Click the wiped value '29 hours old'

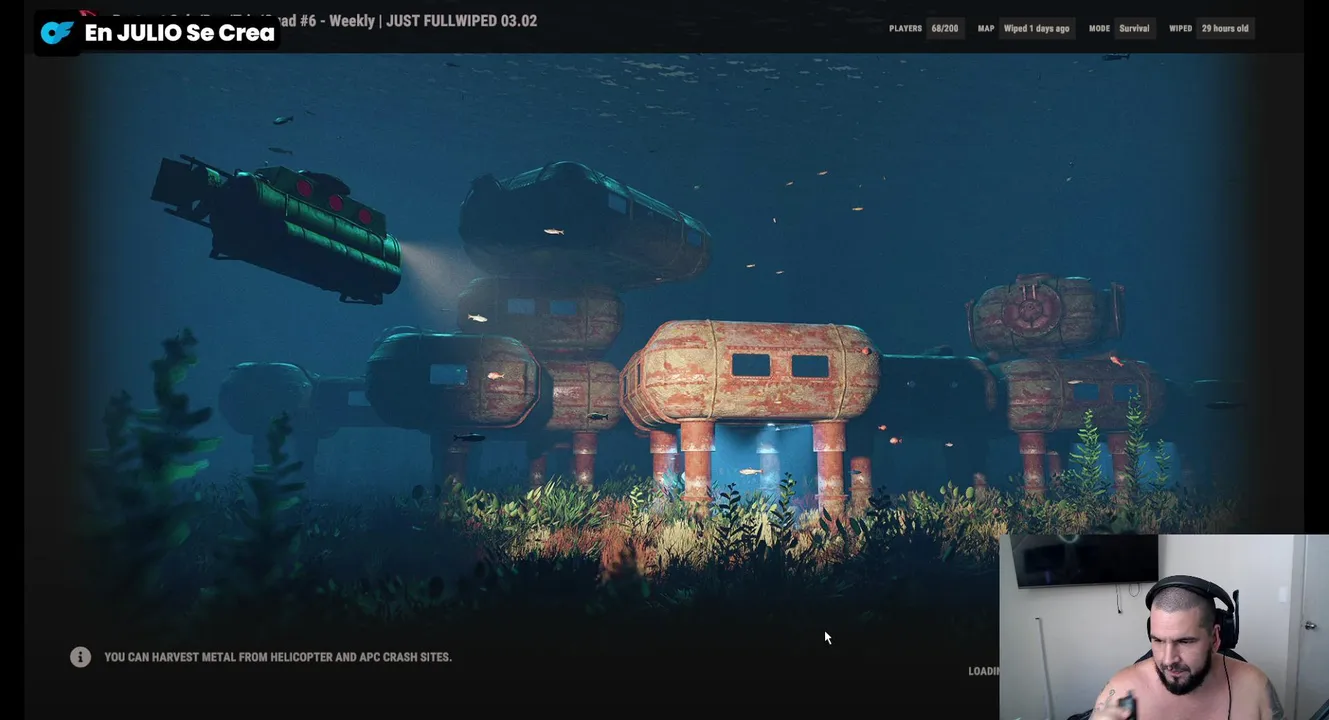click(1225, 28)
